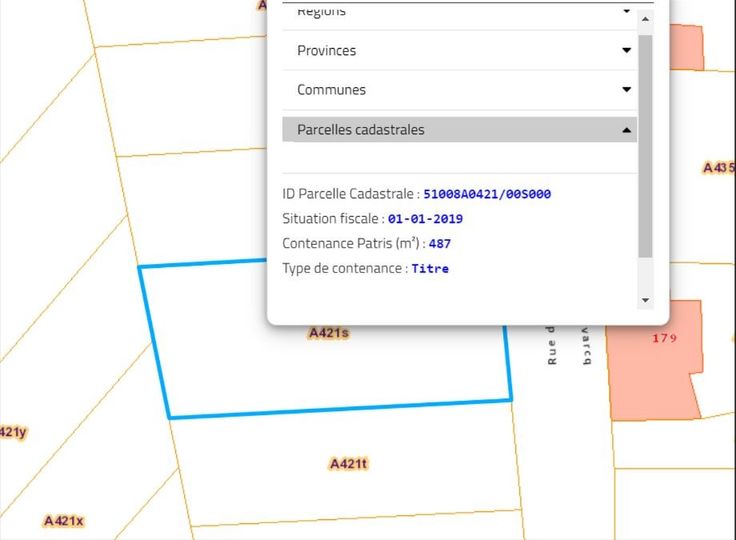This screenshot has width=736, height=540.
Task: Click the Parcelles cadastrales header text
Action: (360, 130)
